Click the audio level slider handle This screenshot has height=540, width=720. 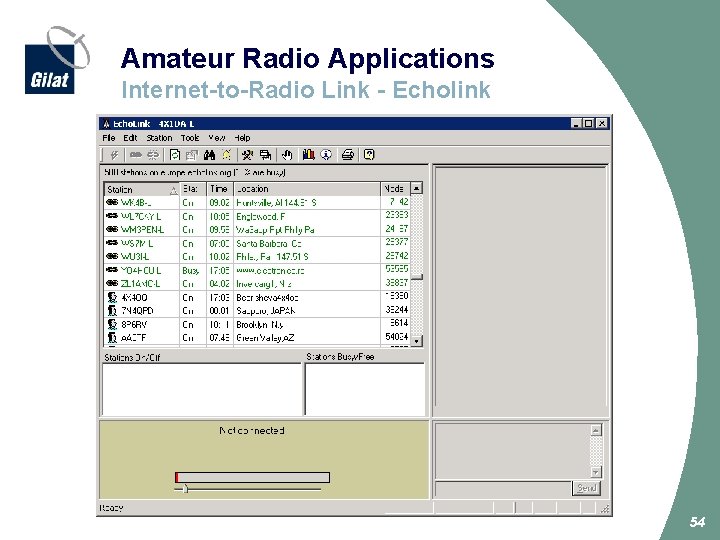(186, 489)
